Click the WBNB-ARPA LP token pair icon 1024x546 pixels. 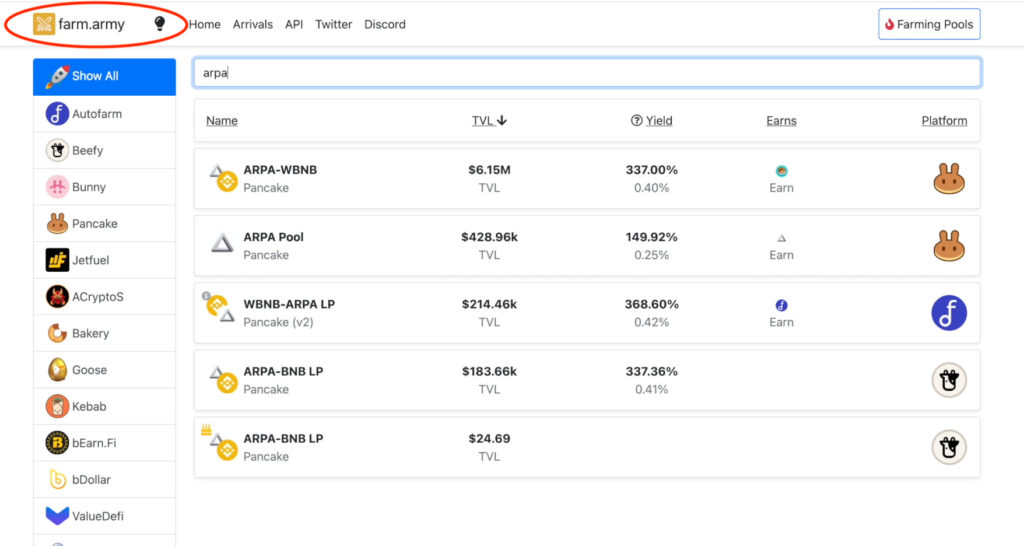[219, 308]
